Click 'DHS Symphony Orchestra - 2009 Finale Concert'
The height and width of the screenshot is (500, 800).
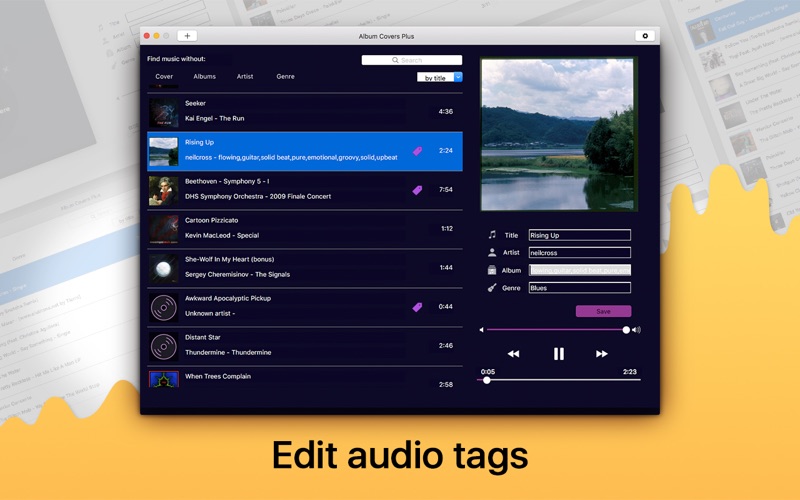pyautogui.click(x=258, y=196)
